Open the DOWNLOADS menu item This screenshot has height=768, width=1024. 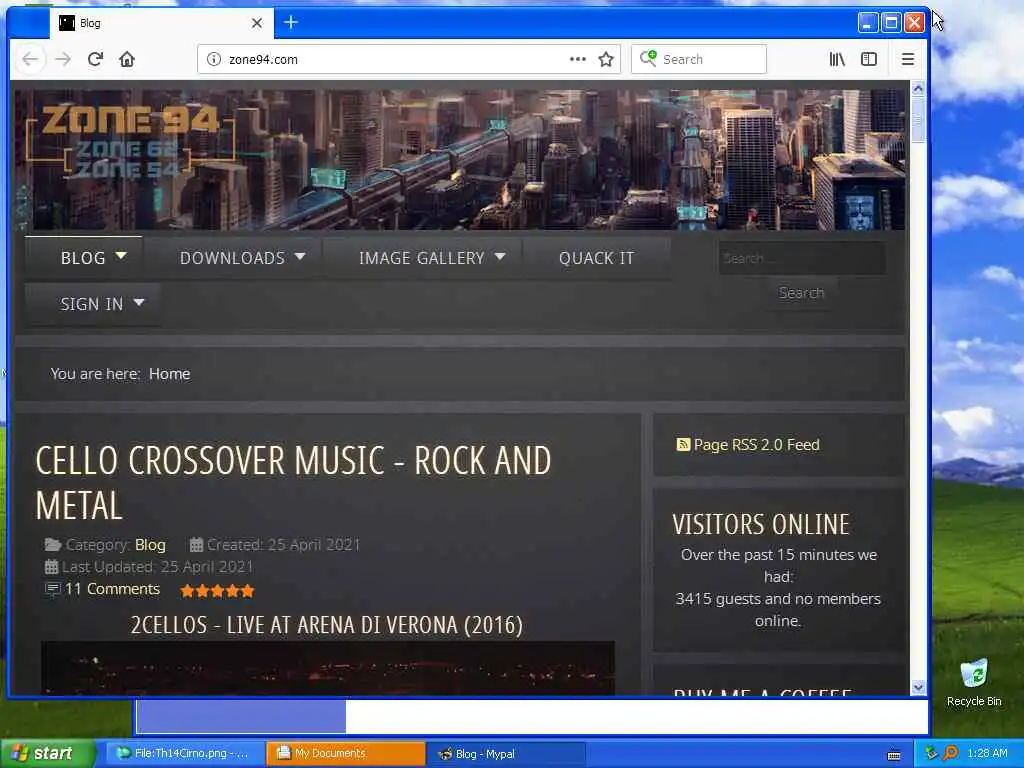coord(232,258)
